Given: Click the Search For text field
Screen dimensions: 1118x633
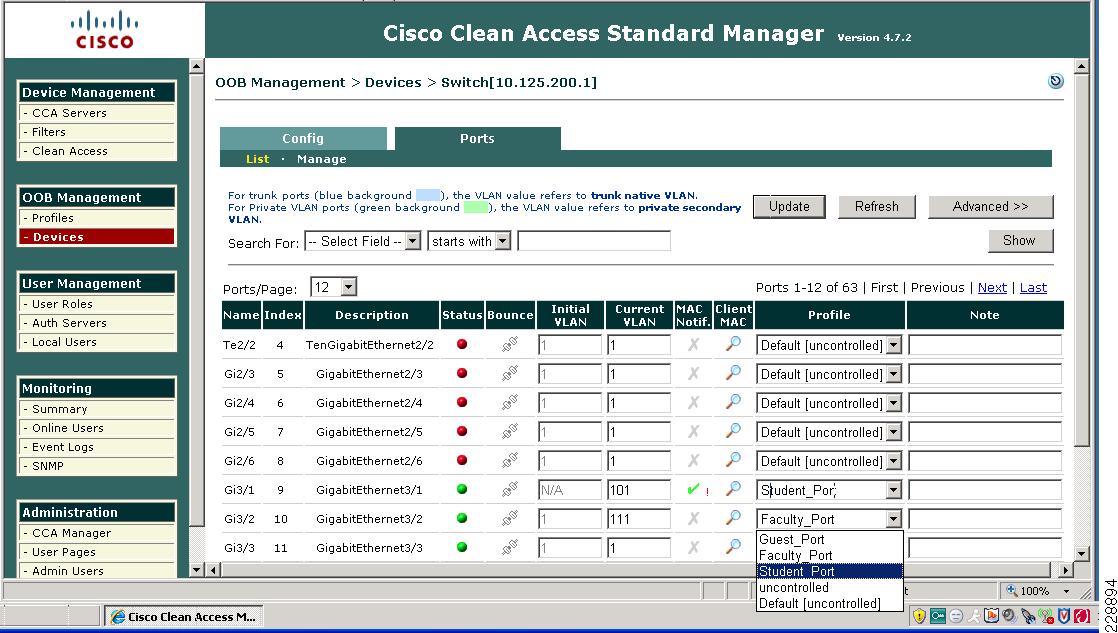Looking at the screenshot, I should tap(594, 241).
